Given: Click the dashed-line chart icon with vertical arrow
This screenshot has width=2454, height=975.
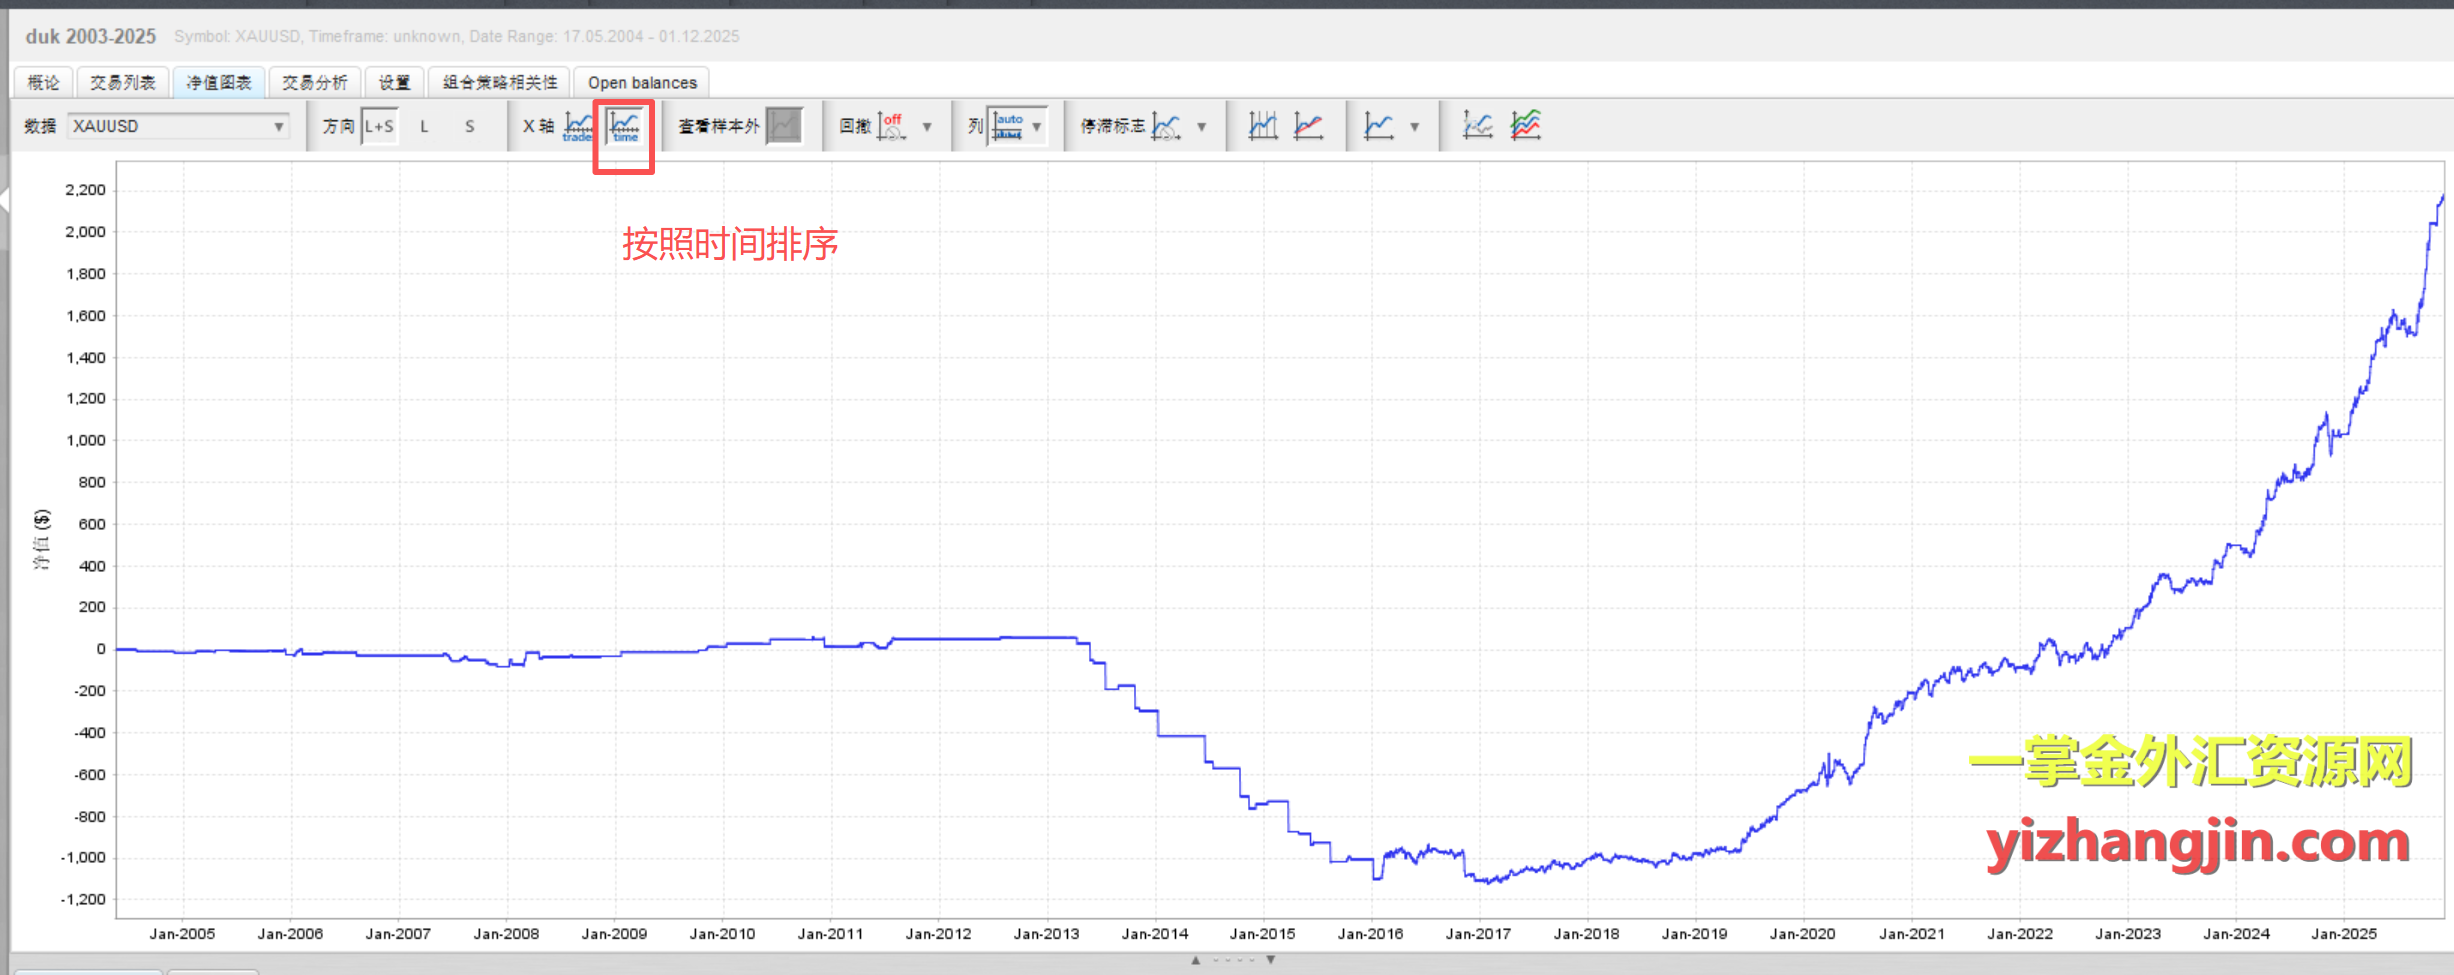Looking at the screenshot, I should (1477, 126).
